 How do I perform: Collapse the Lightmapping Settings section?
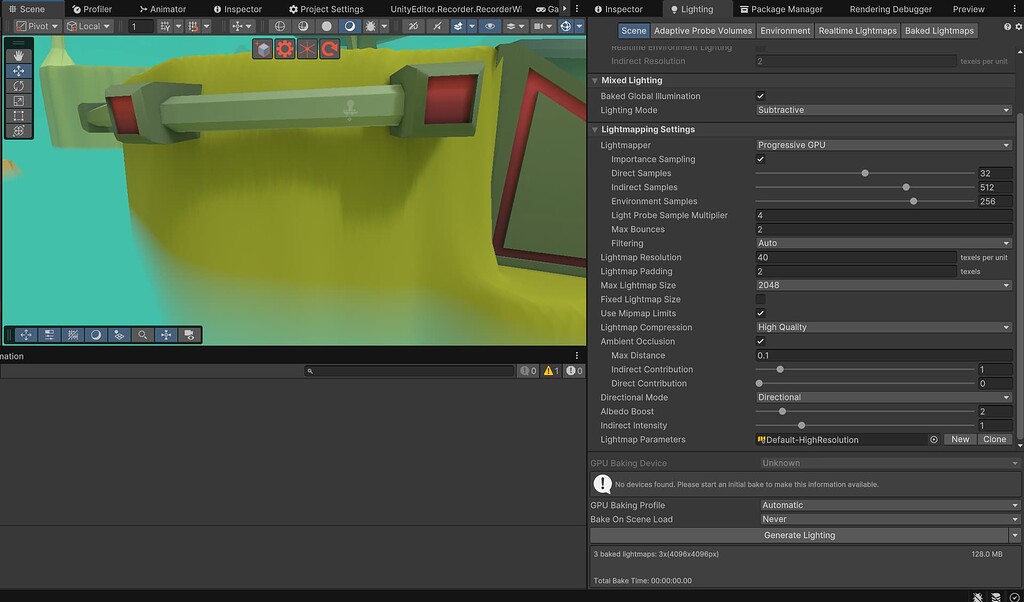point(595,128)
